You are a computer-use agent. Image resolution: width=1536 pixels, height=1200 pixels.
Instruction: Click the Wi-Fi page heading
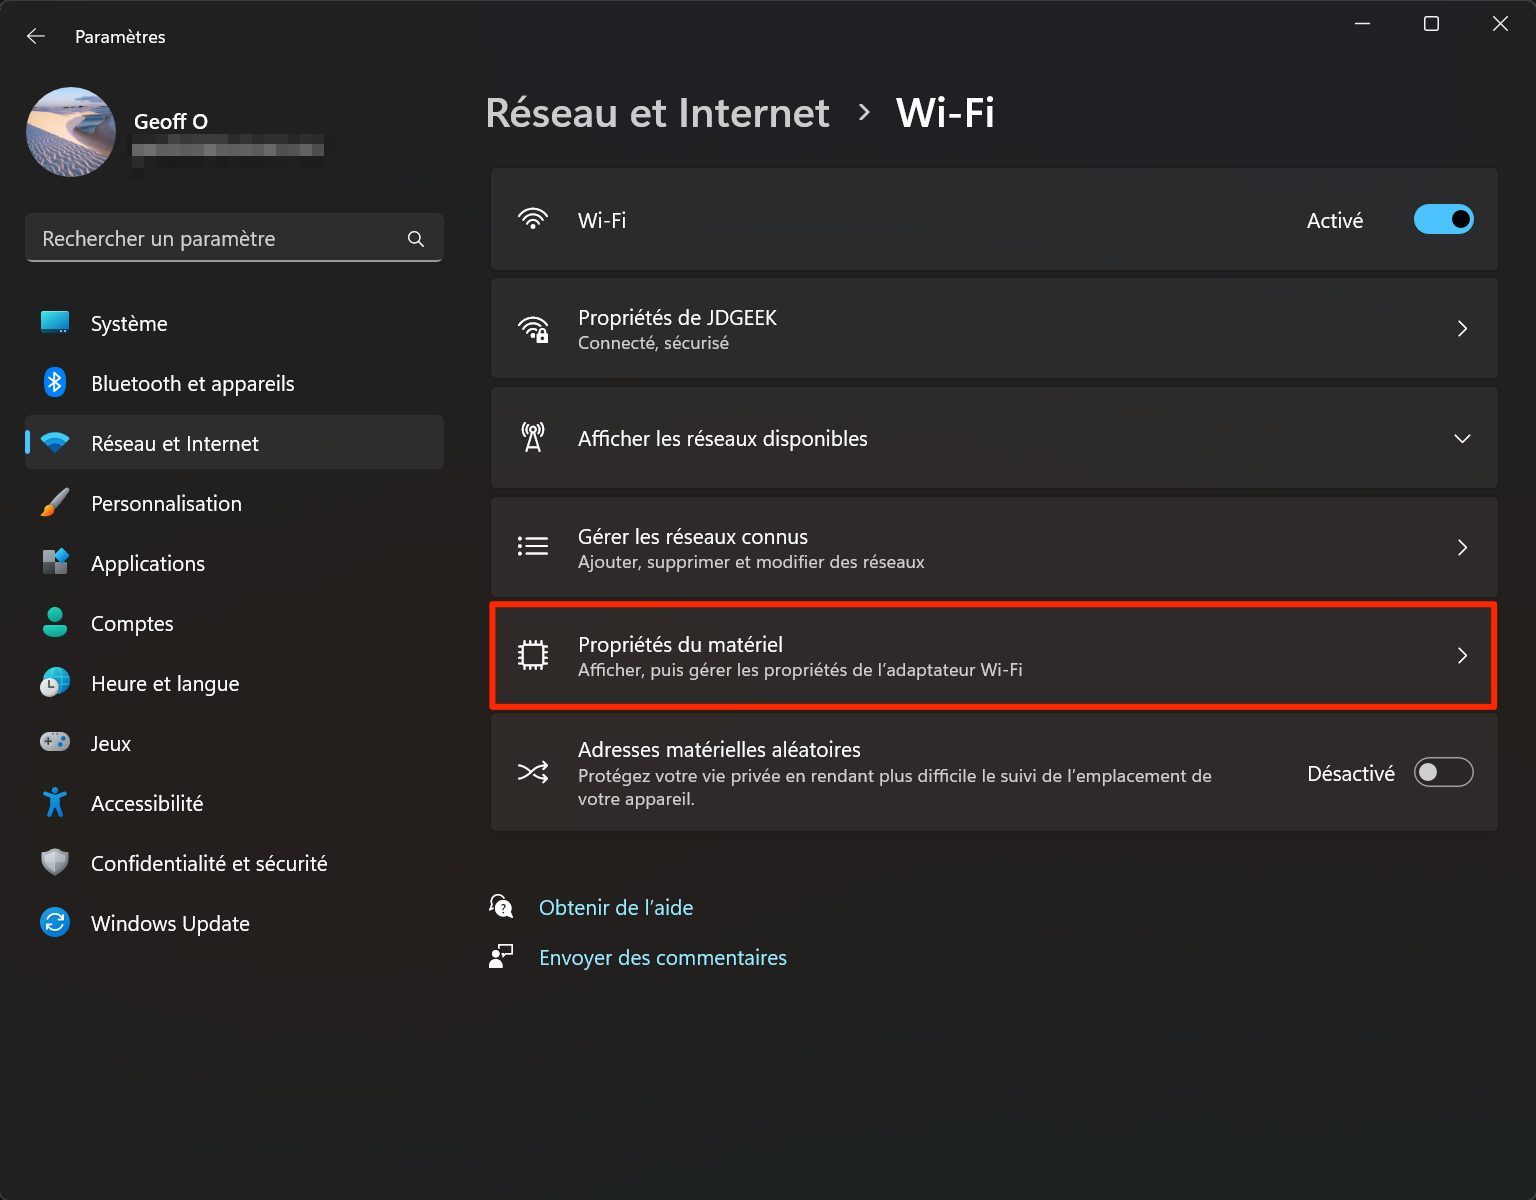pos(945,112)
